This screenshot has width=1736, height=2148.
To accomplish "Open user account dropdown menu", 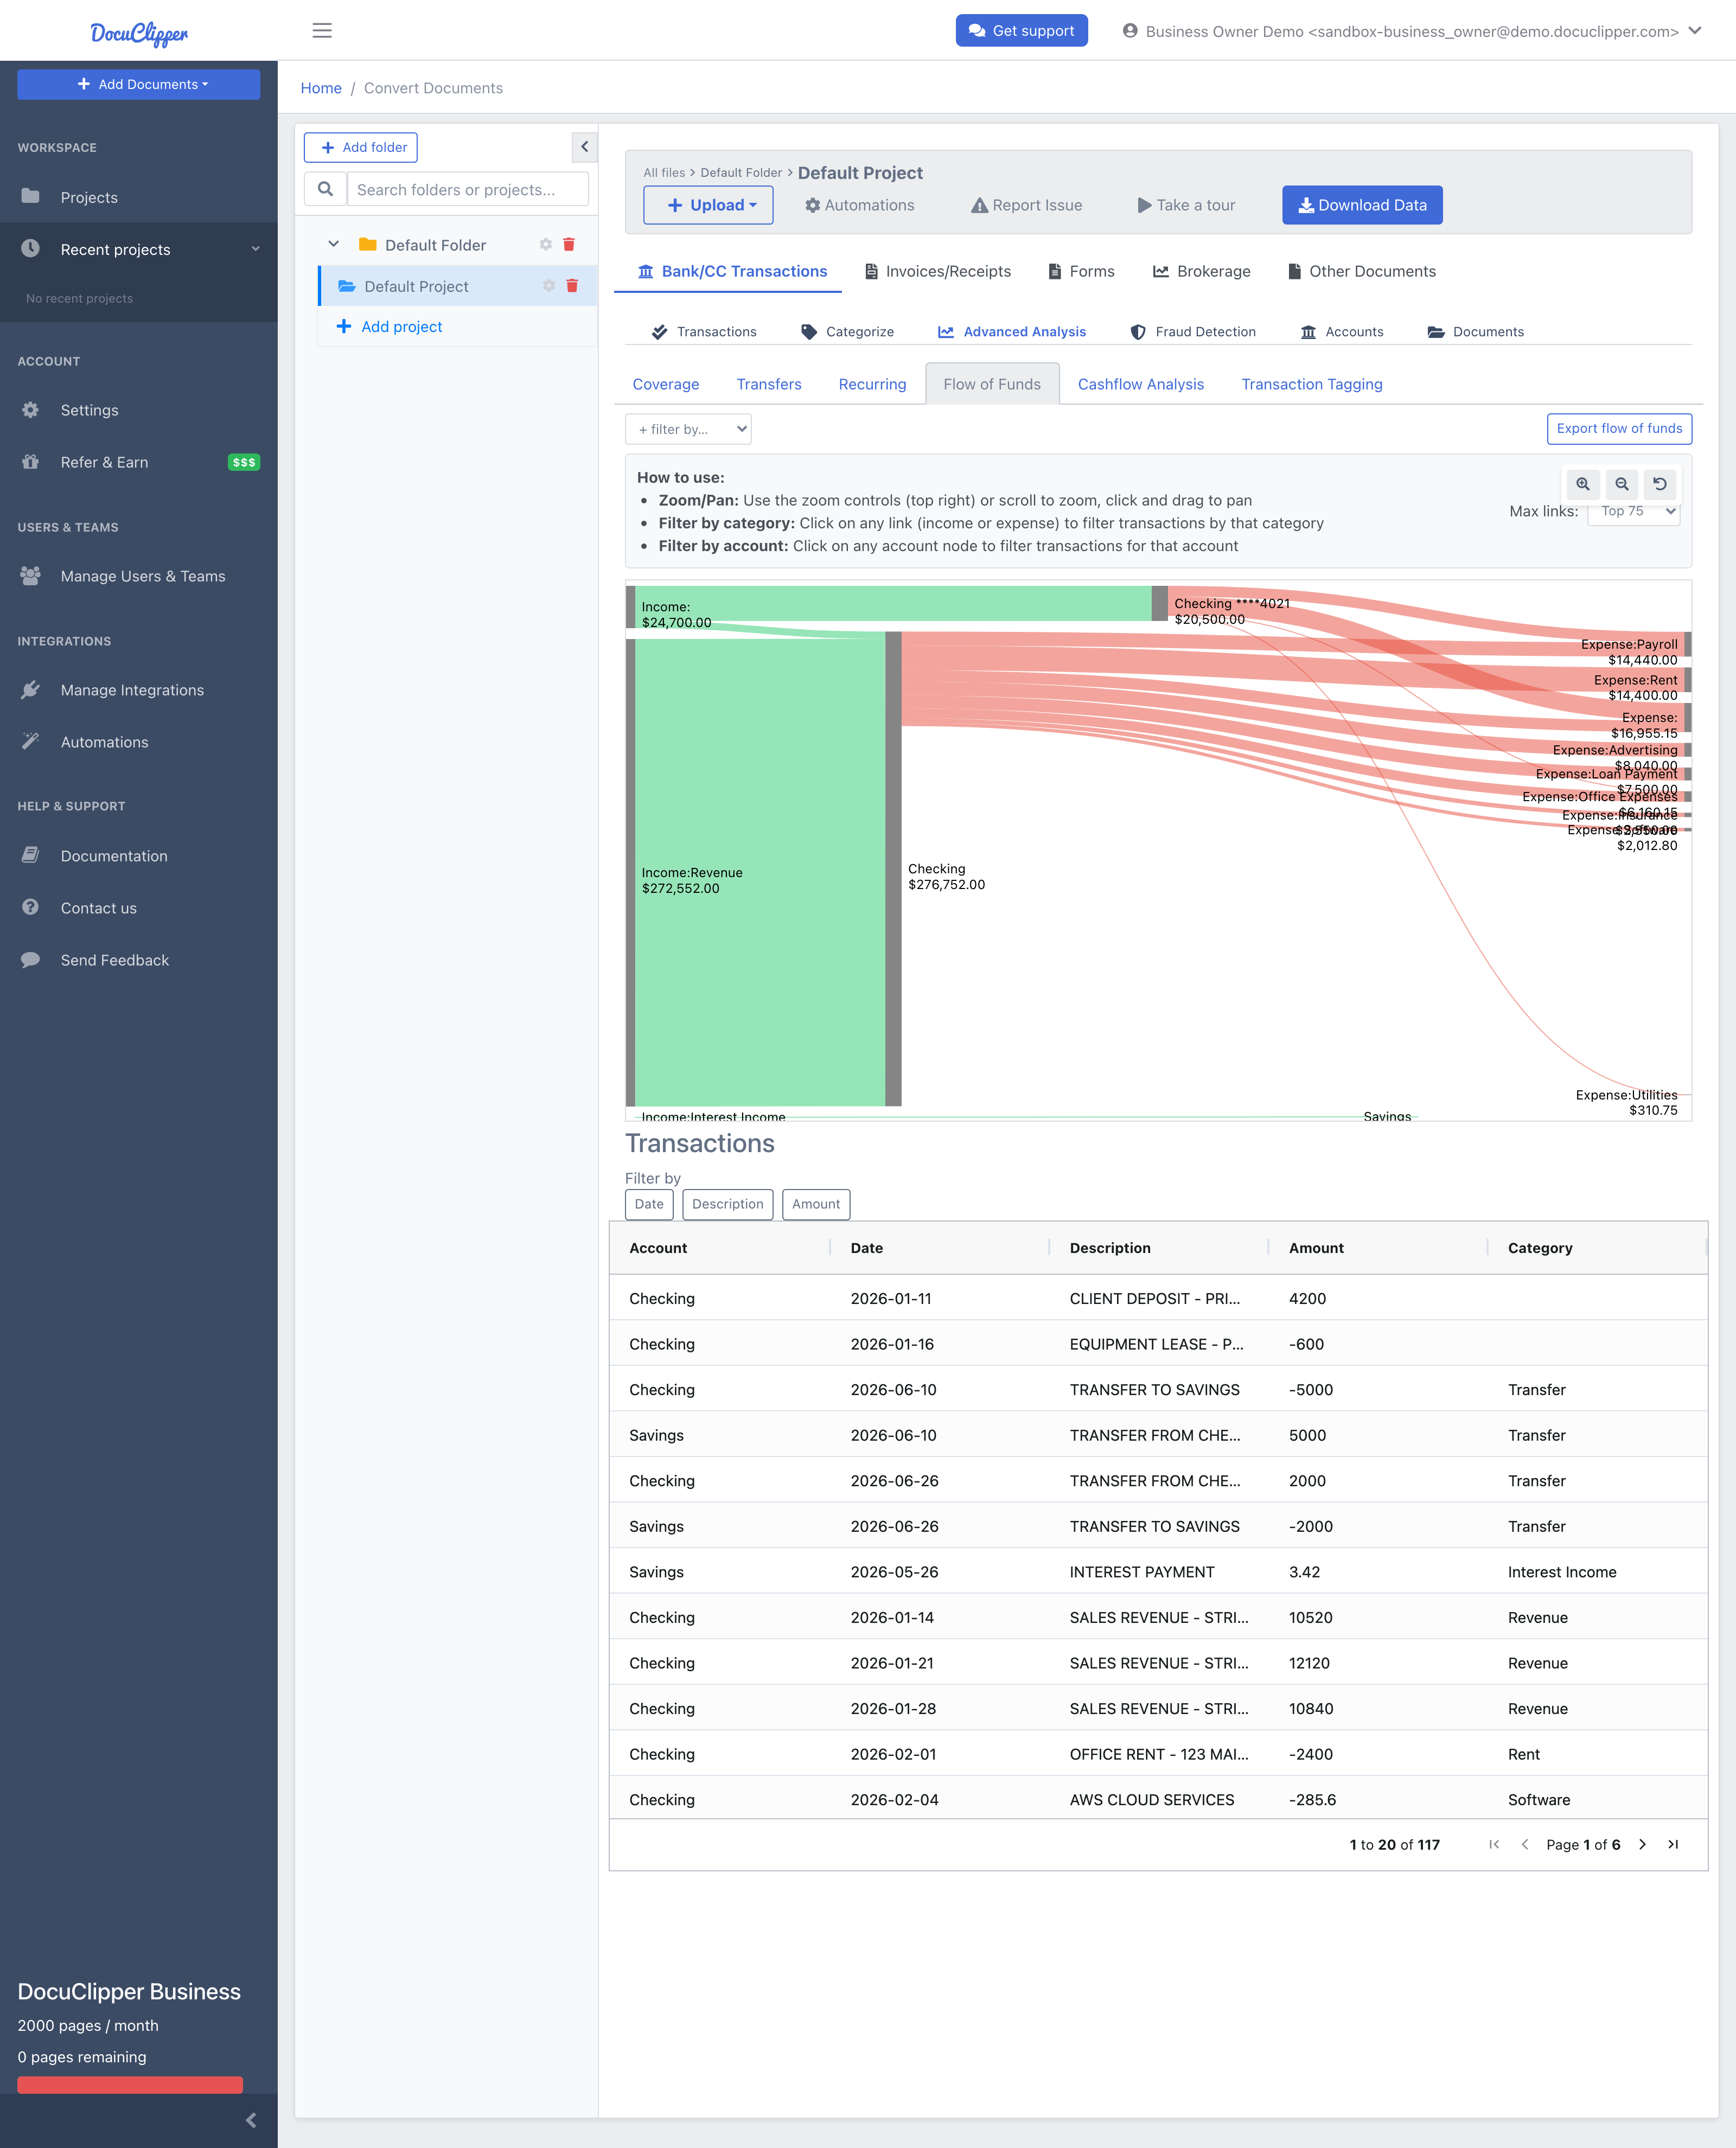I will coord(1411,31).
